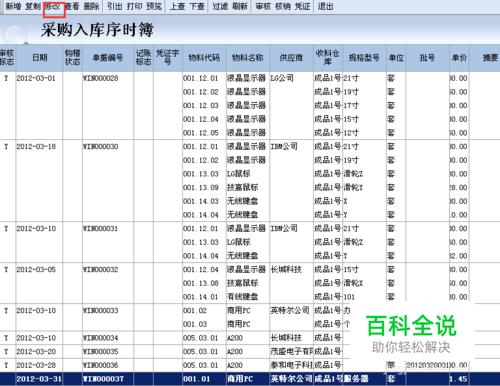The height and width of the screenshot is (386, 500).
Task: Click the 凭证字号 column header
Action: click(168, 58)
